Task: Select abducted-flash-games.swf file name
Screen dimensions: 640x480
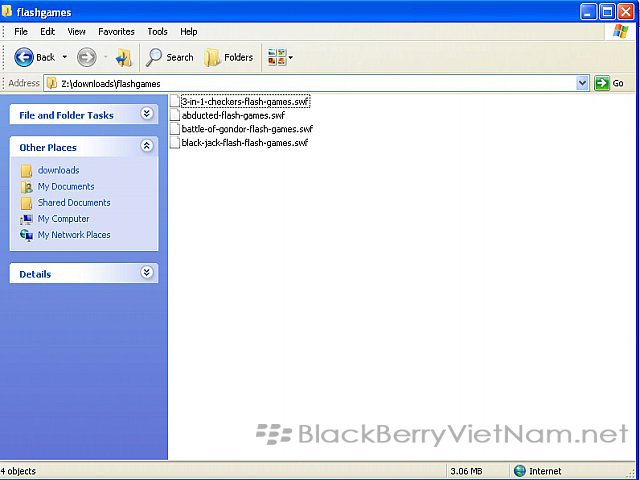Action: 233,115
